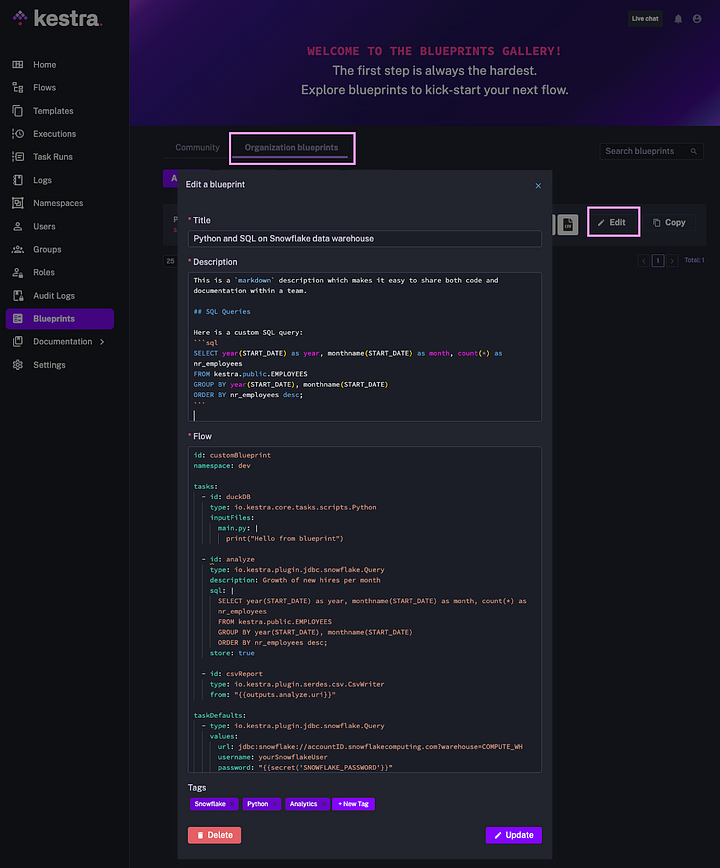Click the Audit Logs sidebar icon
The width and height of the screenshot is (720, 868).
click(18, 296)
